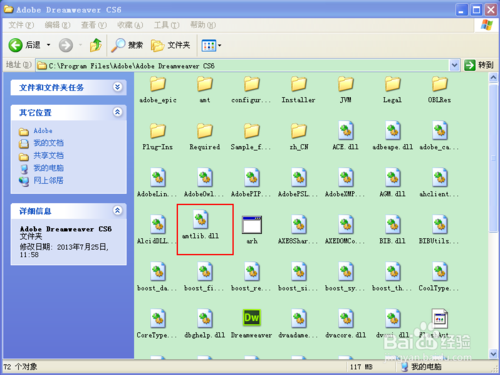The image size is (500, 375).
Task: Open the Tools menu
Action: (x=166, y=25)
